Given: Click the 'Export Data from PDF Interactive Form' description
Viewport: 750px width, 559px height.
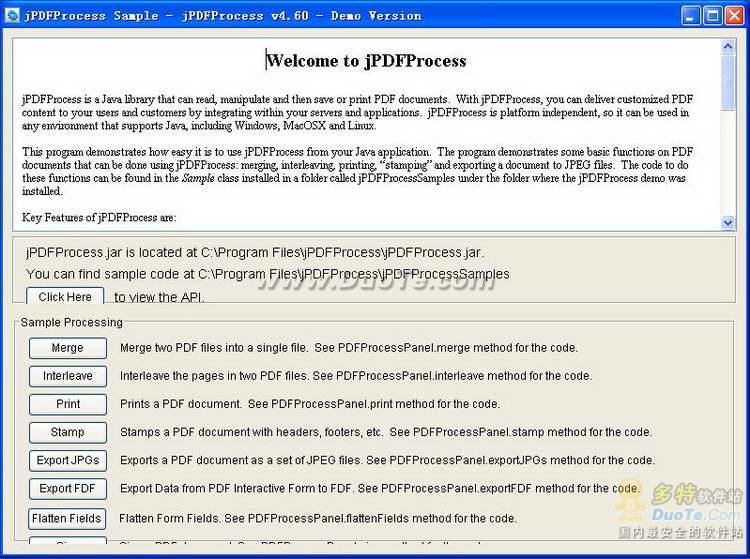Looking at the screenshot, I should (x=380, y=489).
